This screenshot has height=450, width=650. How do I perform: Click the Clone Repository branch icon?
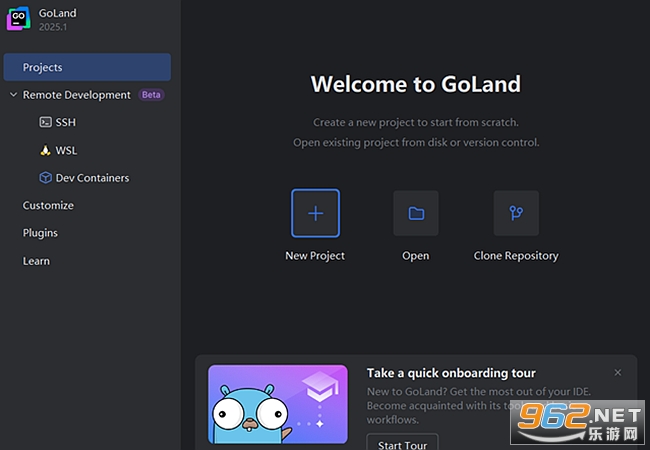516,213
